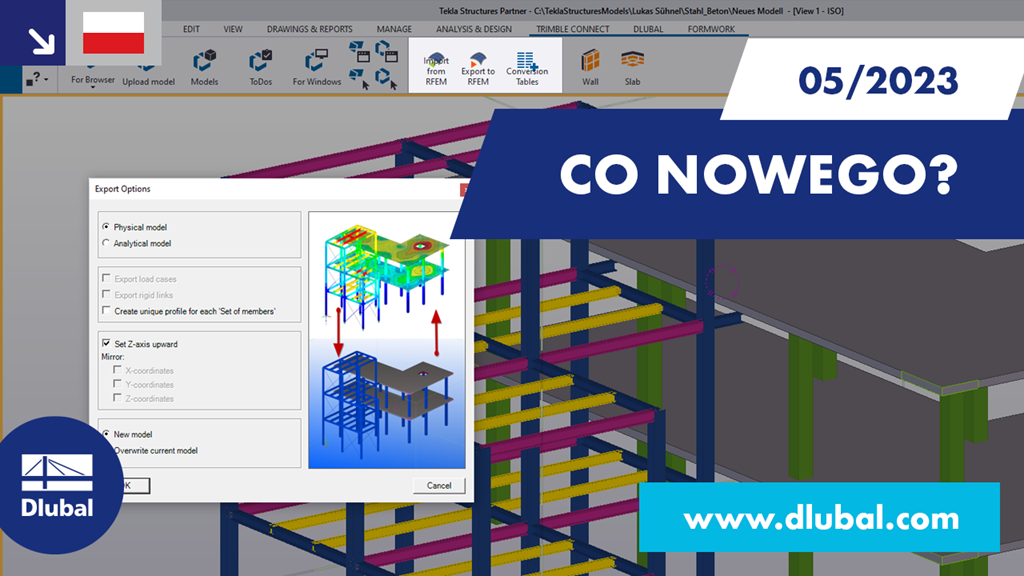Click Export to RFEM
Screen dimensions: 1024x576
pyautogui.click(x=478, y=68)
